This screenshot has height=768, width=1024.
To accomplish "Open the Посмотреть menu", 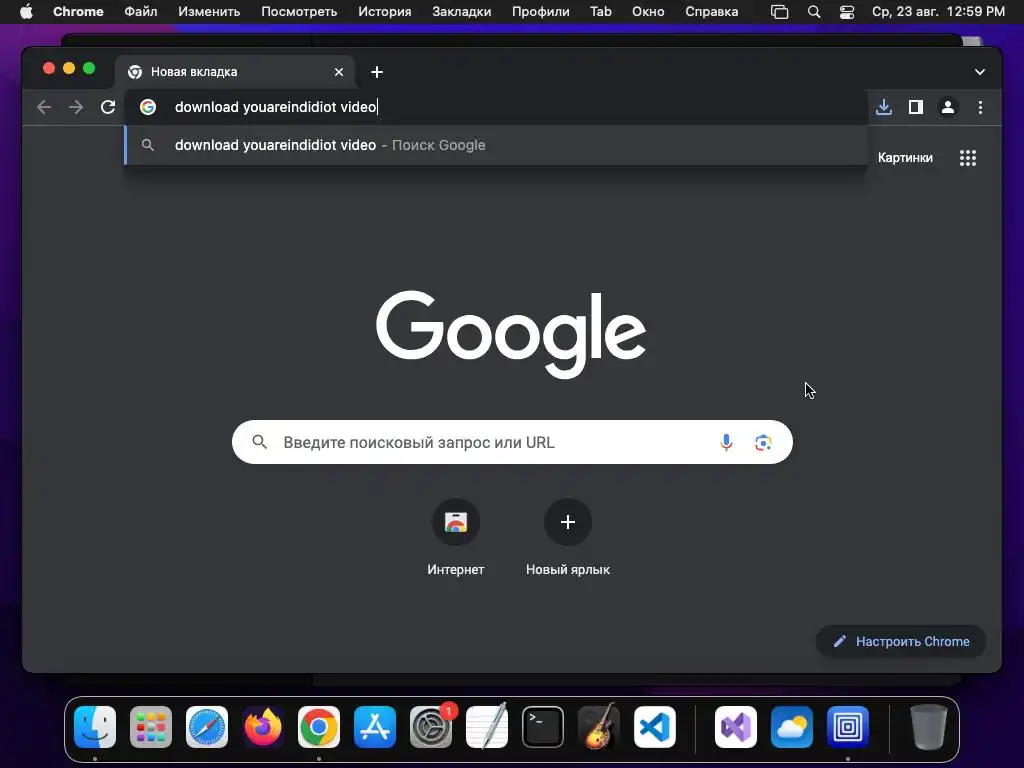I will [x=299, y=12].
